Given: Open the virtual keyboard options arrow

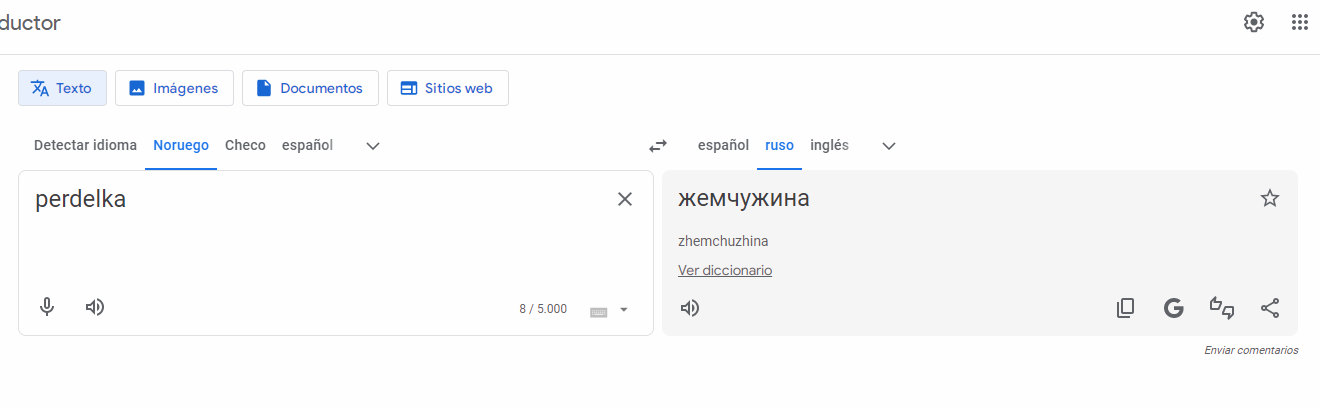Looking at the screenshot, I should pyautogui.click(x=624, y=310).
